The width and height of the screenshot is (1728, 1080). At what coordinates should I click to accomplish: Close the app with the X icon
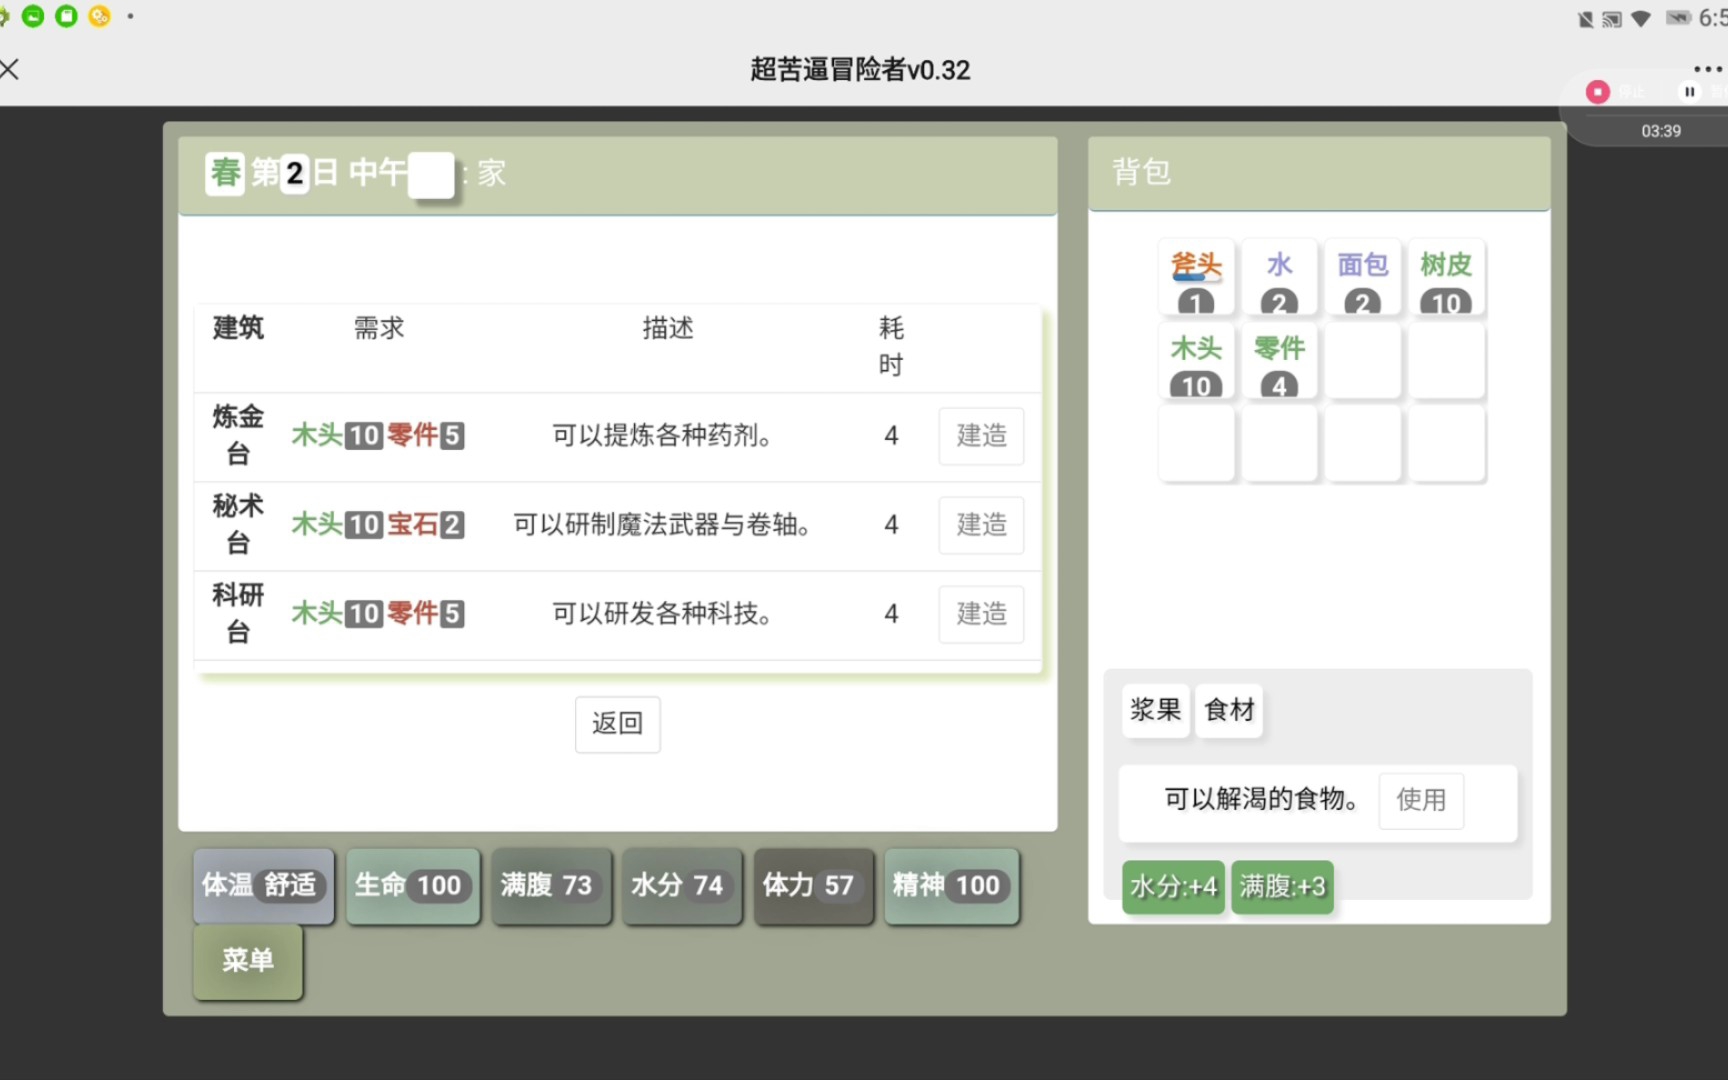(x=10, y=69)
